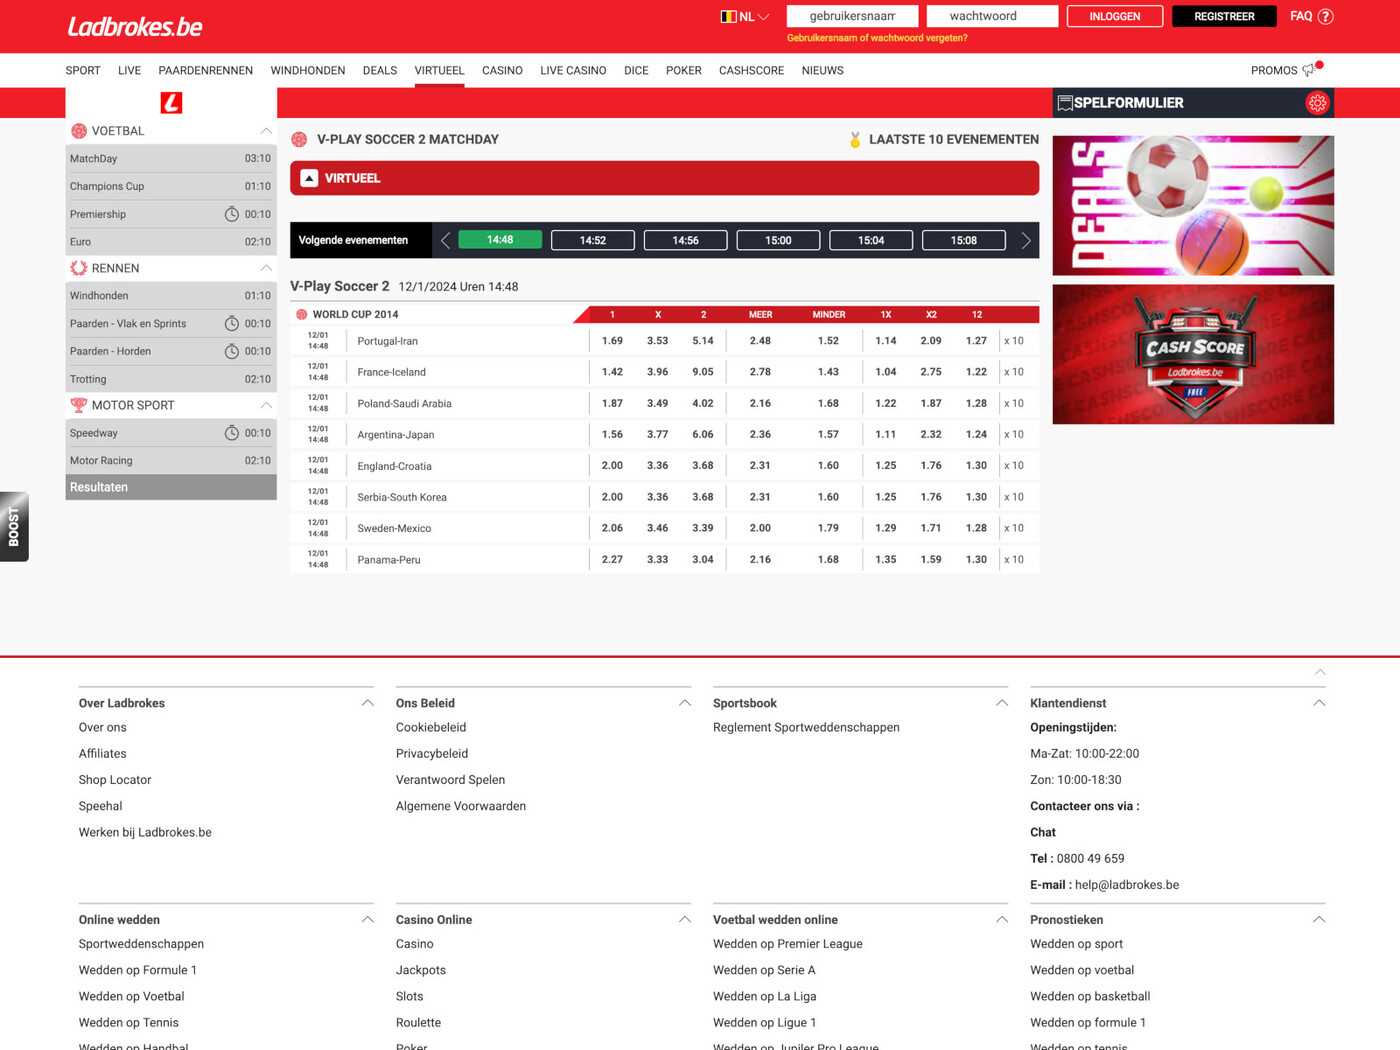1400x1050 pixels.
Task: Select the 15:08 event time tab
Action: click(964, 240)
